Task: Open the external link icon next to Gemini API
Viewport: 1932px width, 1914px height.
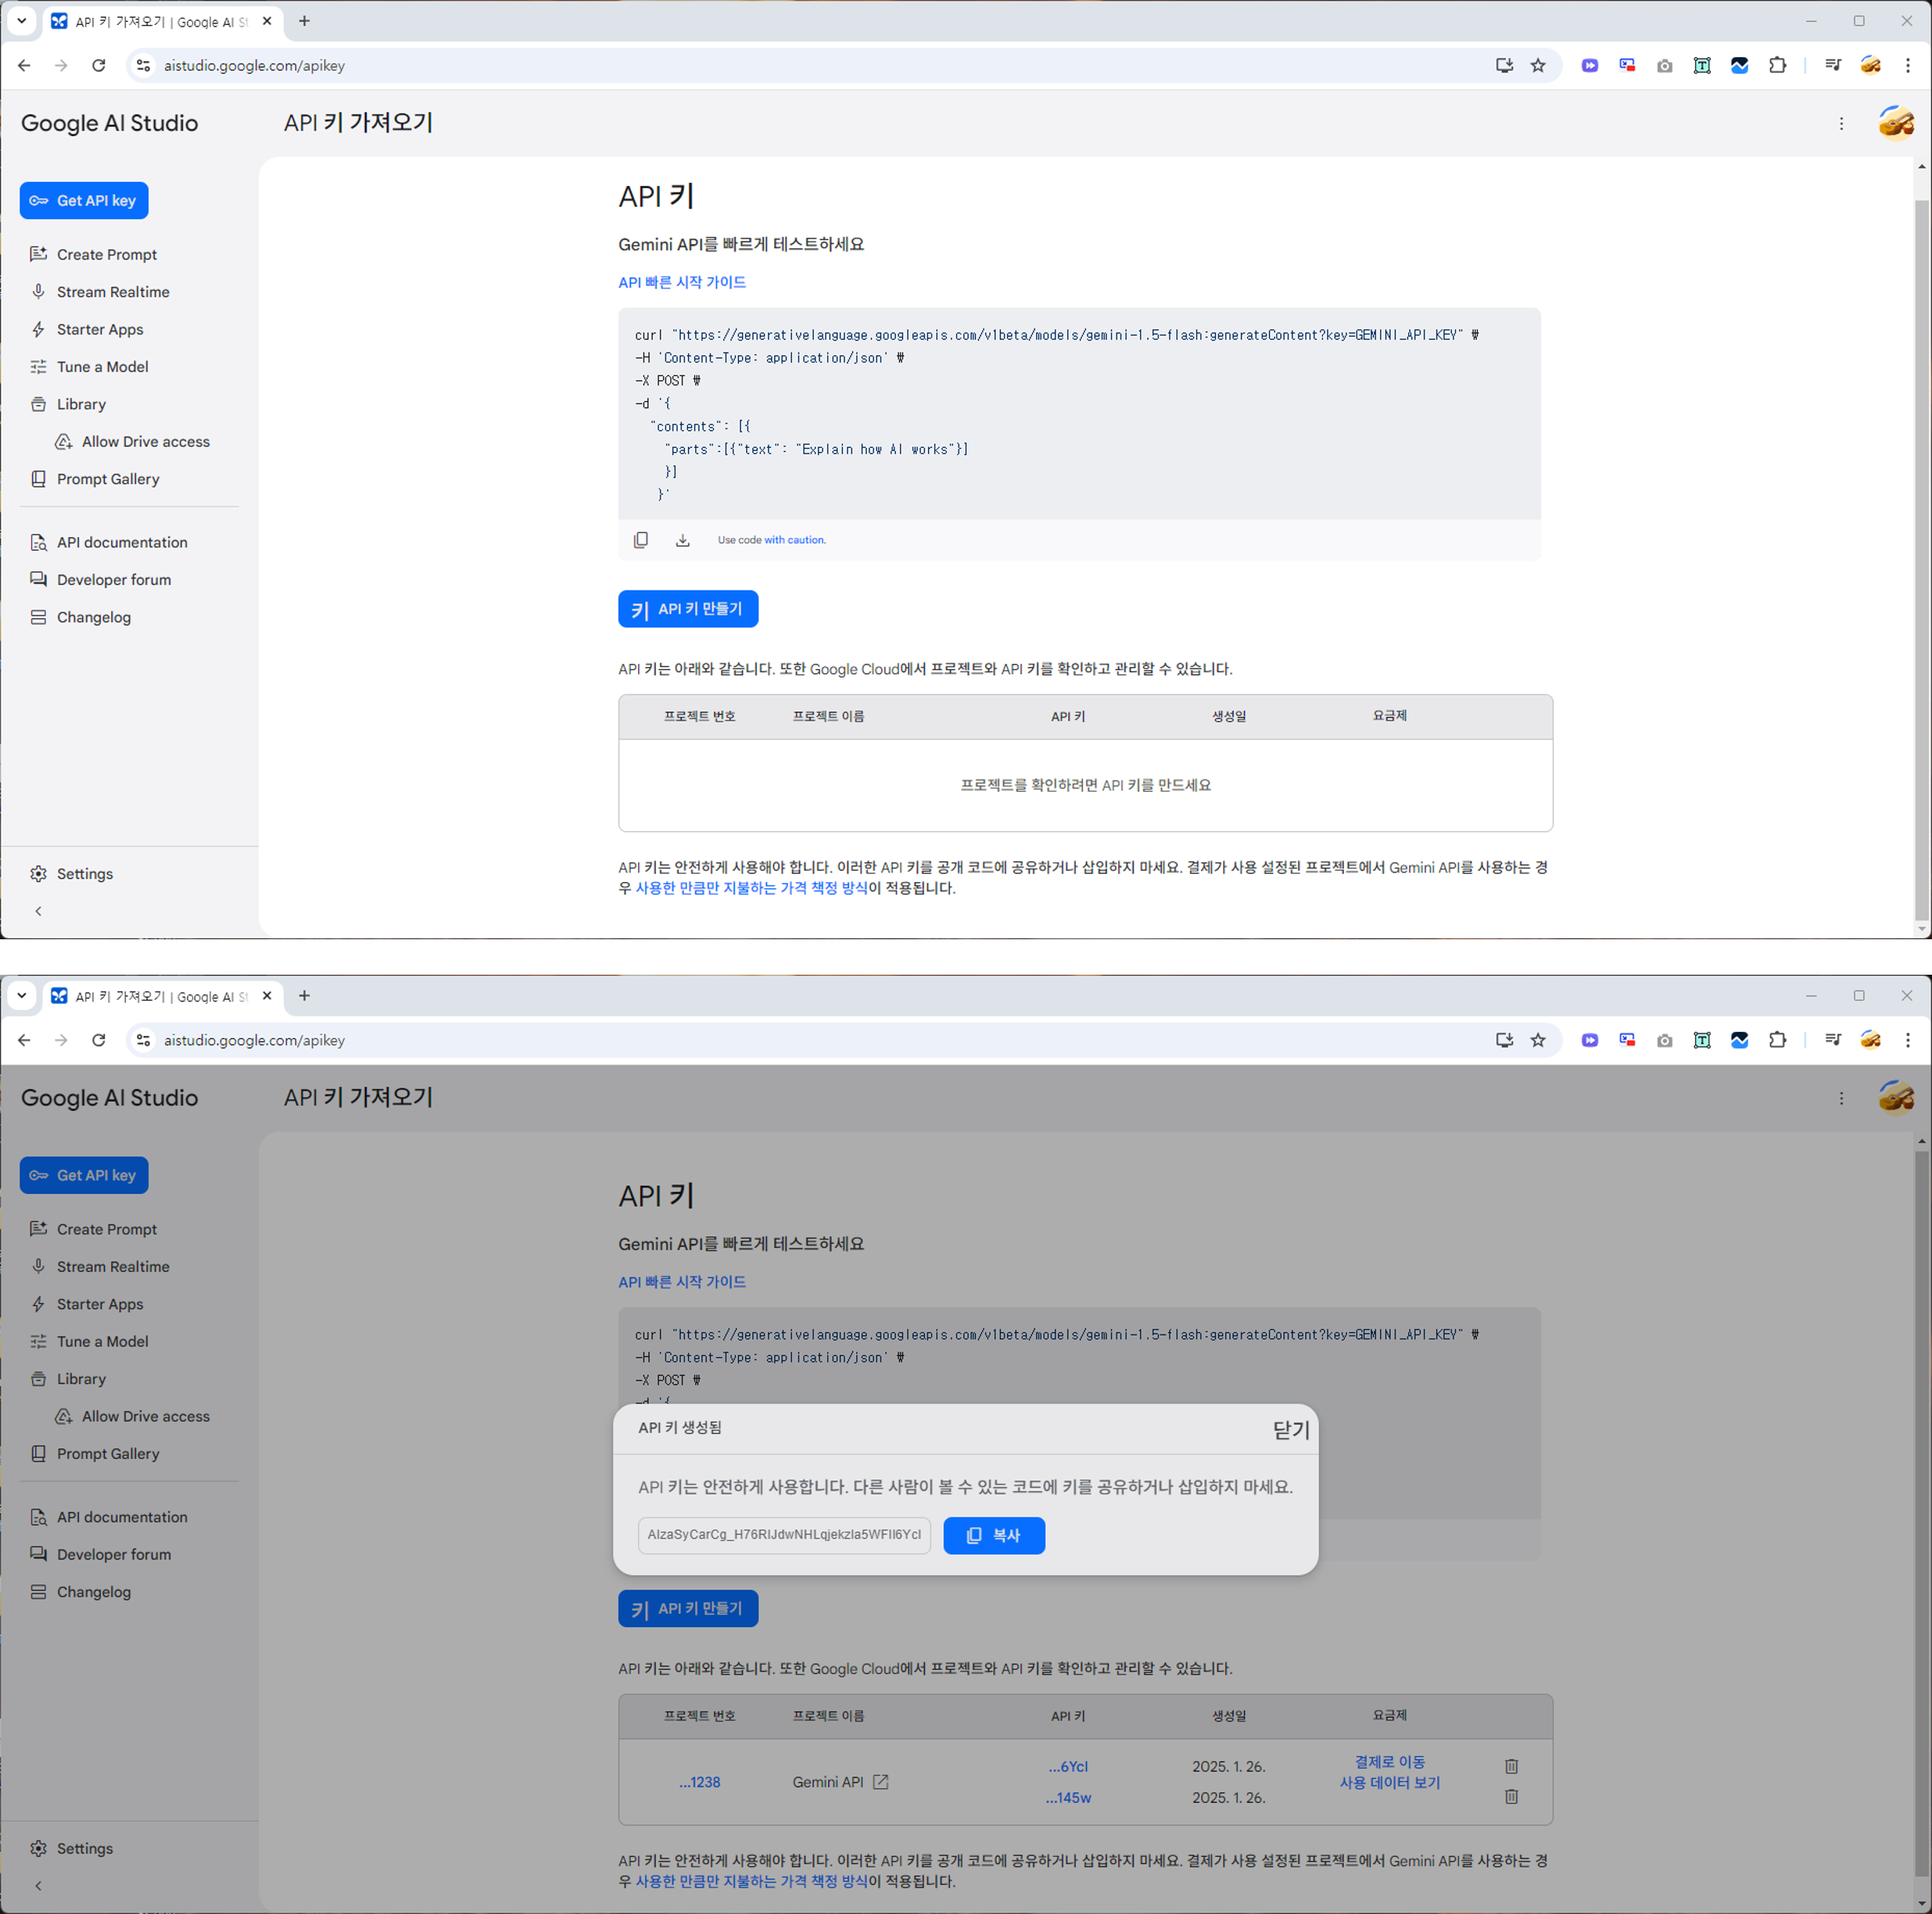Action: pos(880,1782)
